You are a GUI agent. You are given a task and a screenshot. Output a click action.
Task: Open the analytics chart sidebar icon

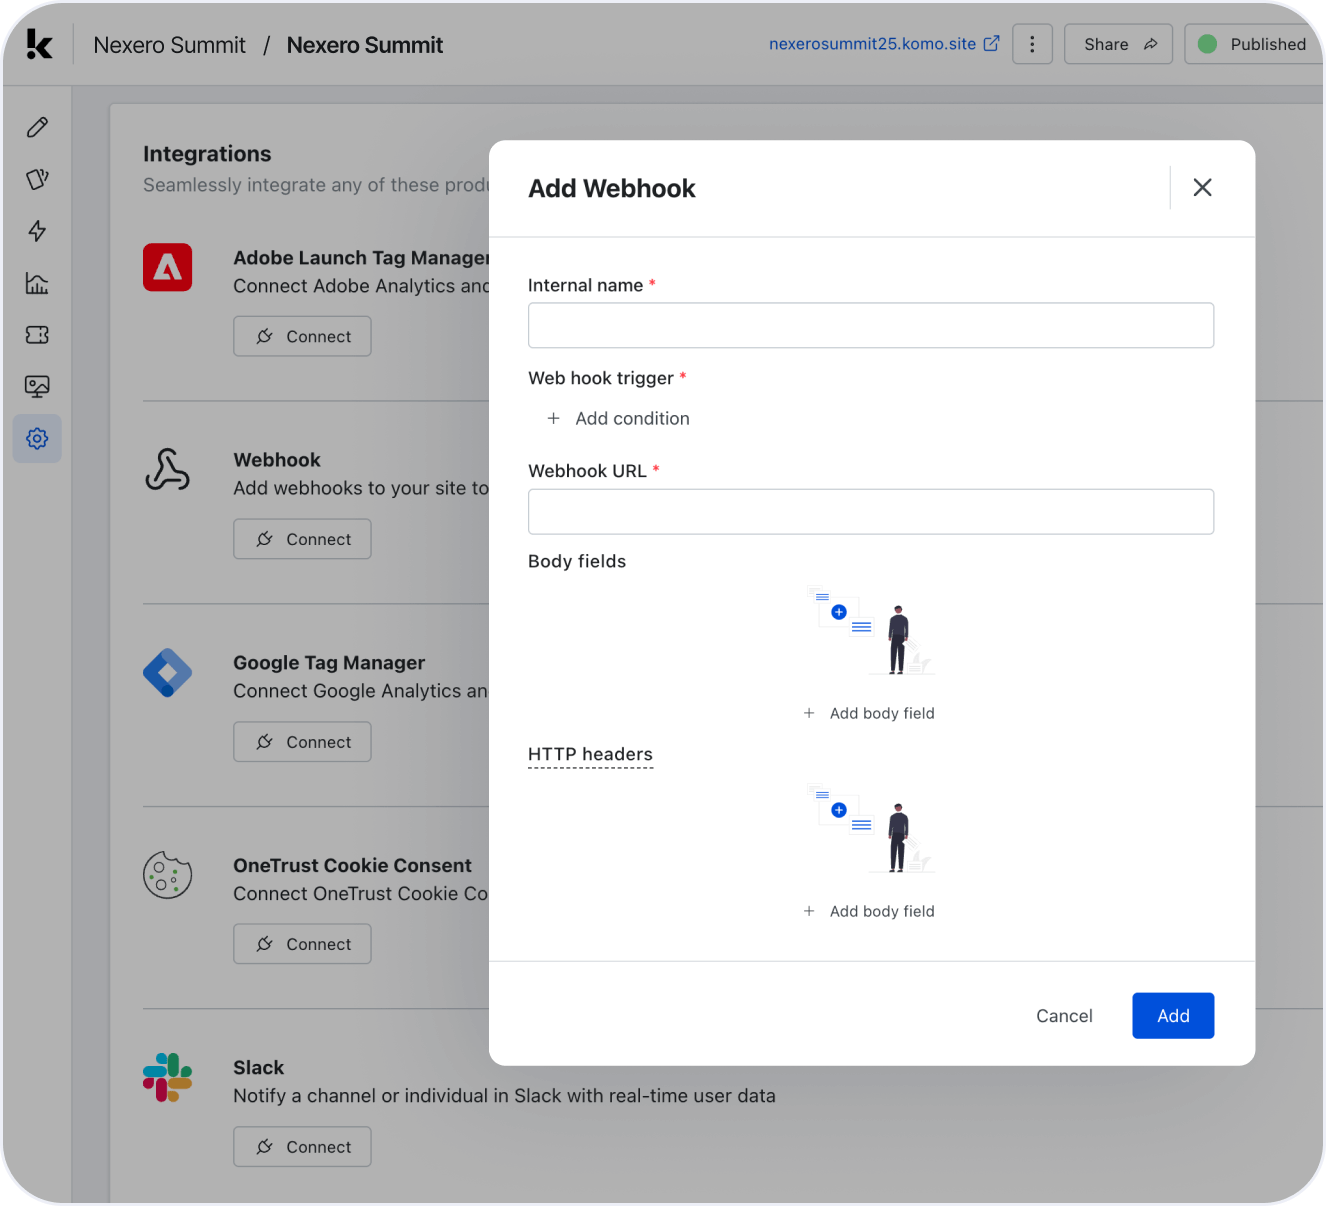click(x=37, y=283)
